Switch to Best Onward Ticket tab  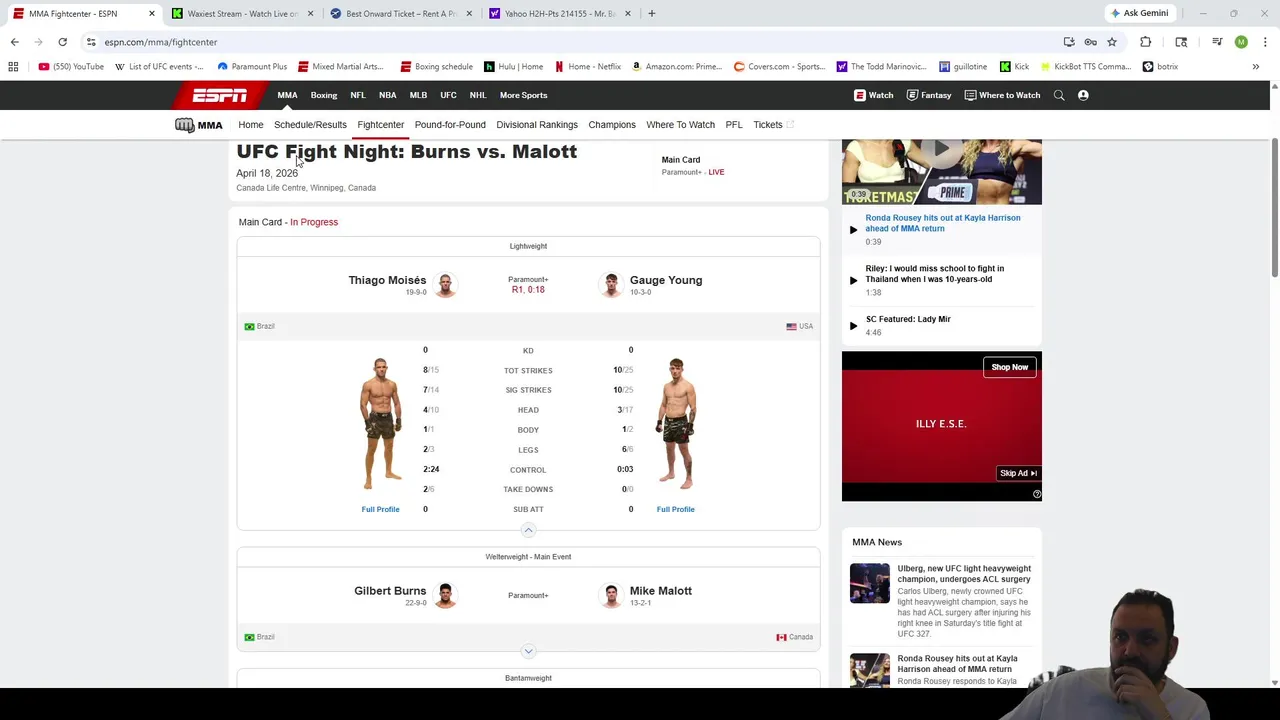pyautogui.click(x=400, y=13)
